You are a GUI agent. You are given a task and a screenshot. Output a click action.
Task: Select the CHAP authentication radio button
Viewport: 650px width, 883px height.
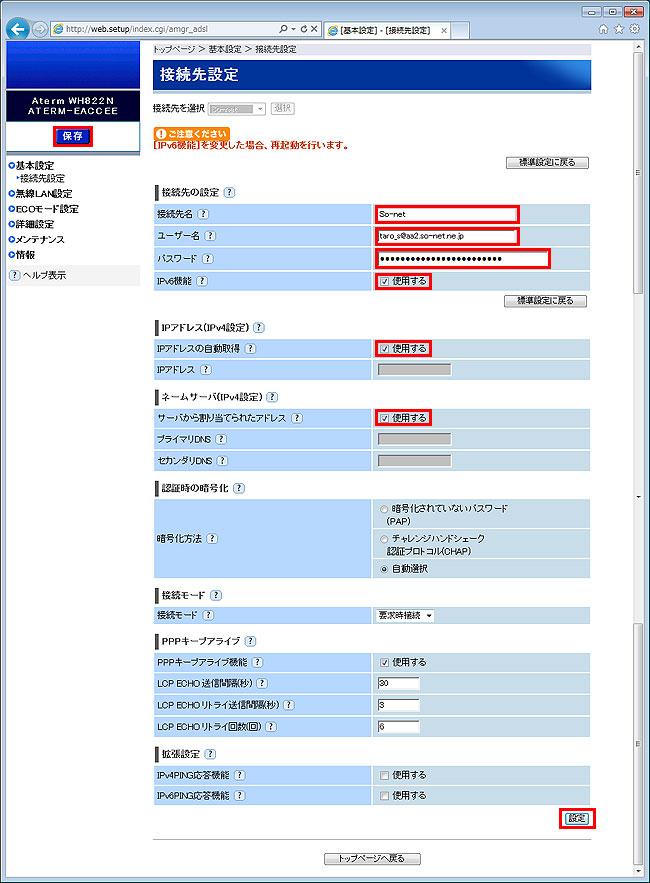385,538
